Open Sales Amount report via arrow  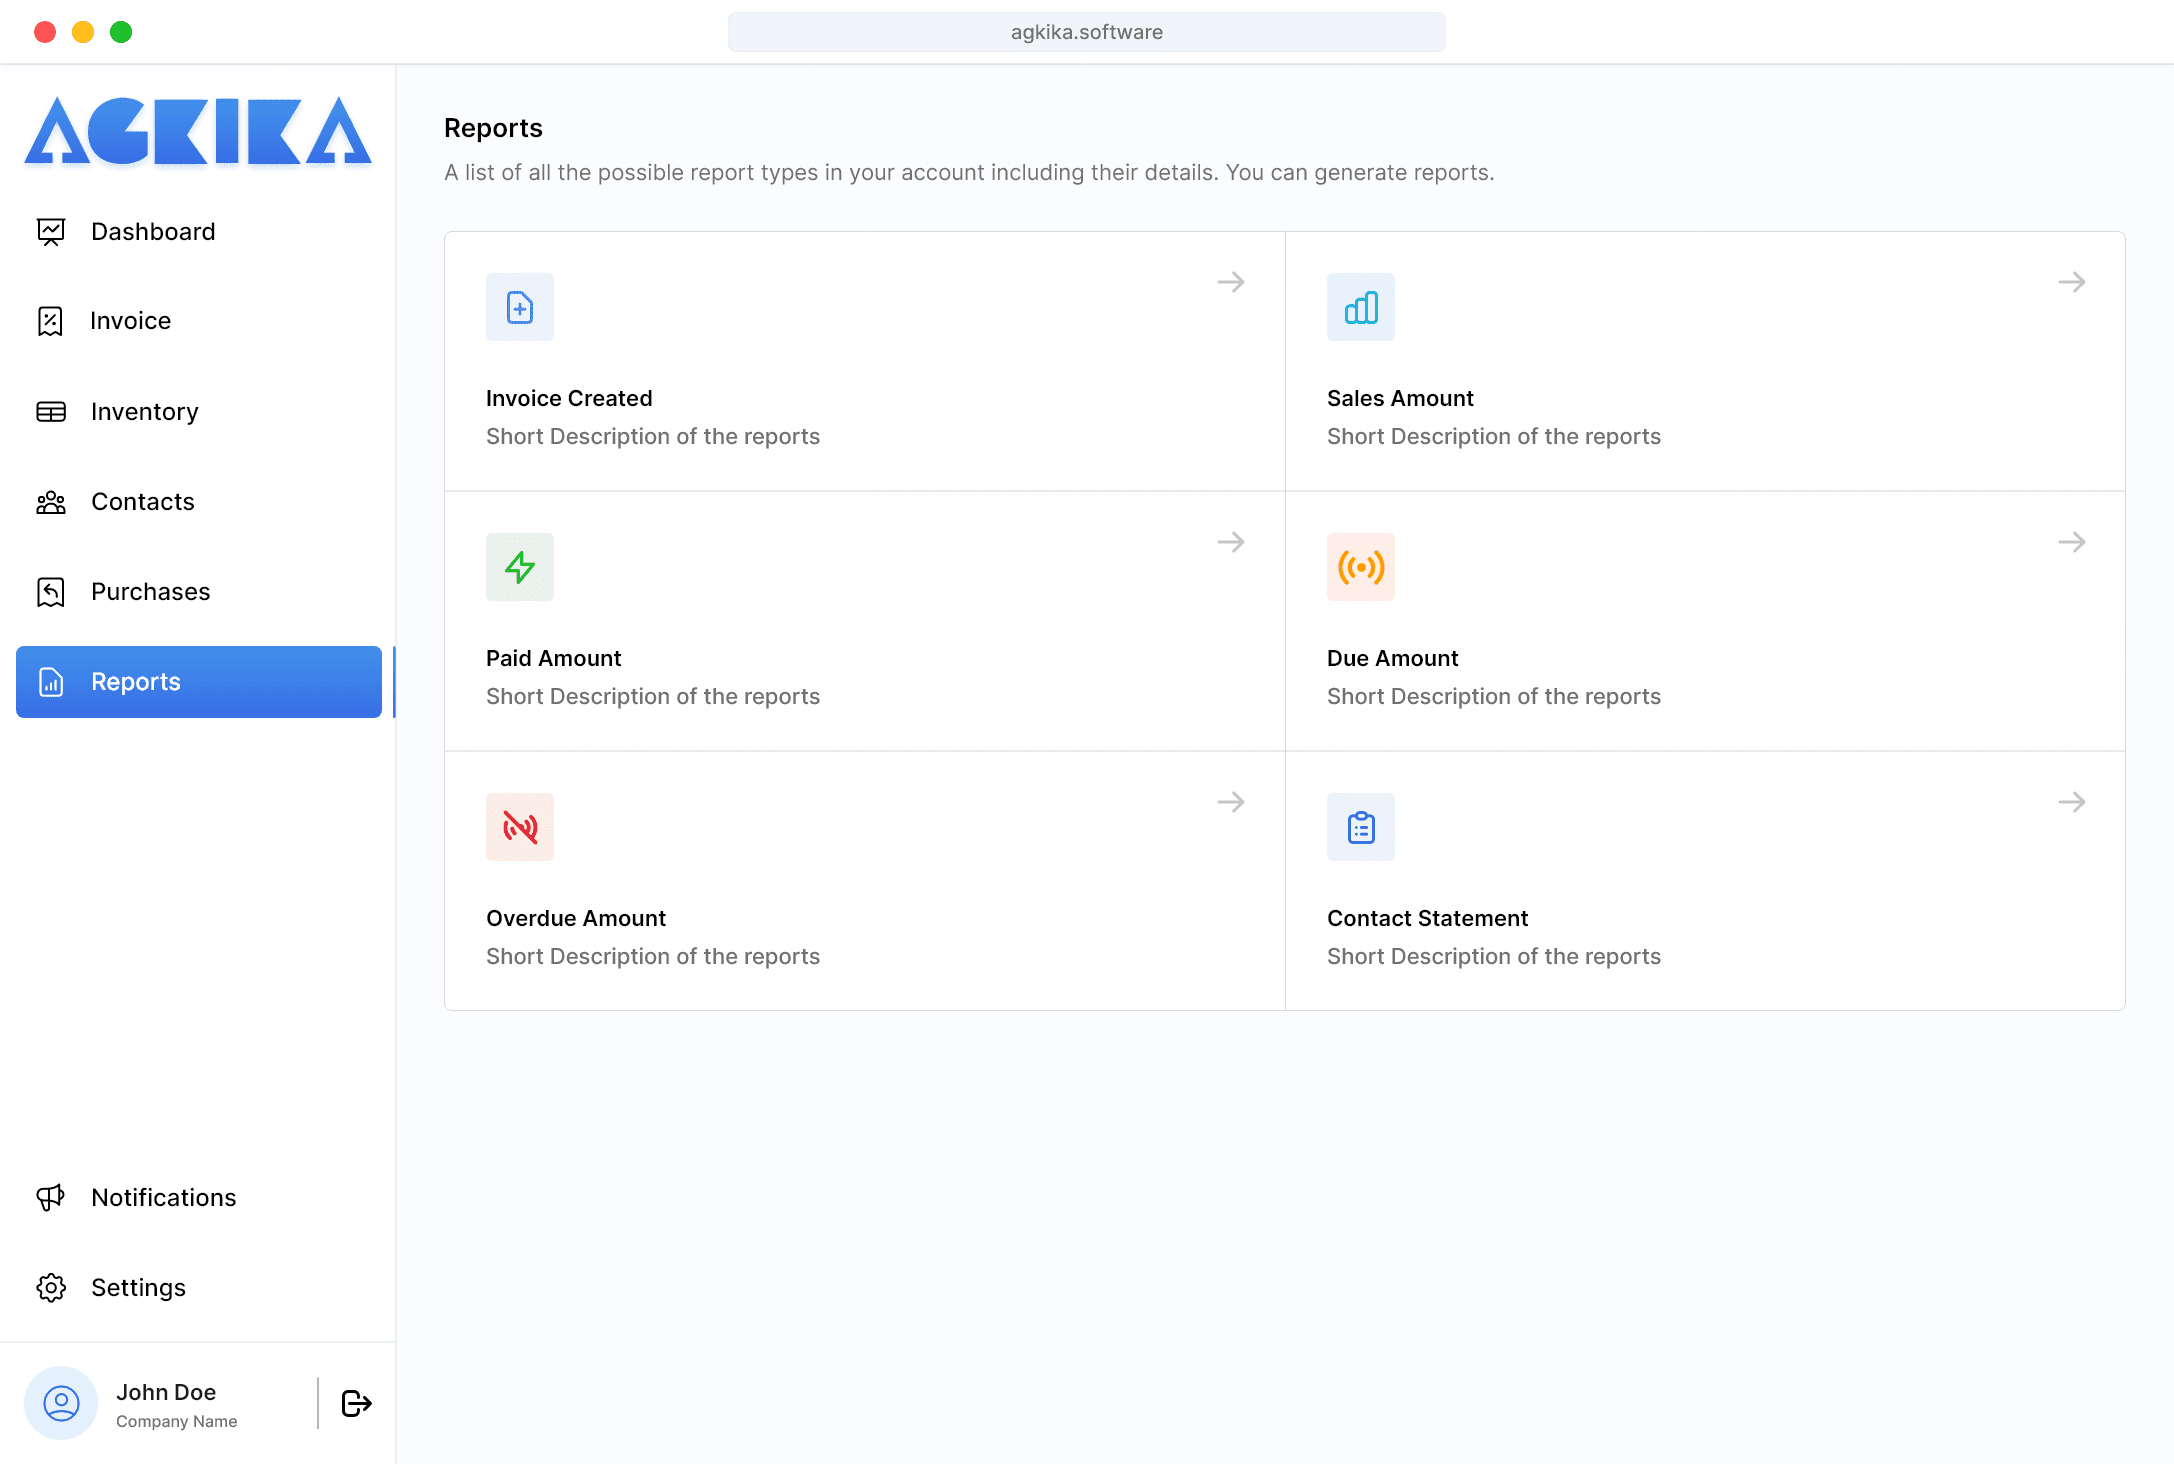(2071, 282)
